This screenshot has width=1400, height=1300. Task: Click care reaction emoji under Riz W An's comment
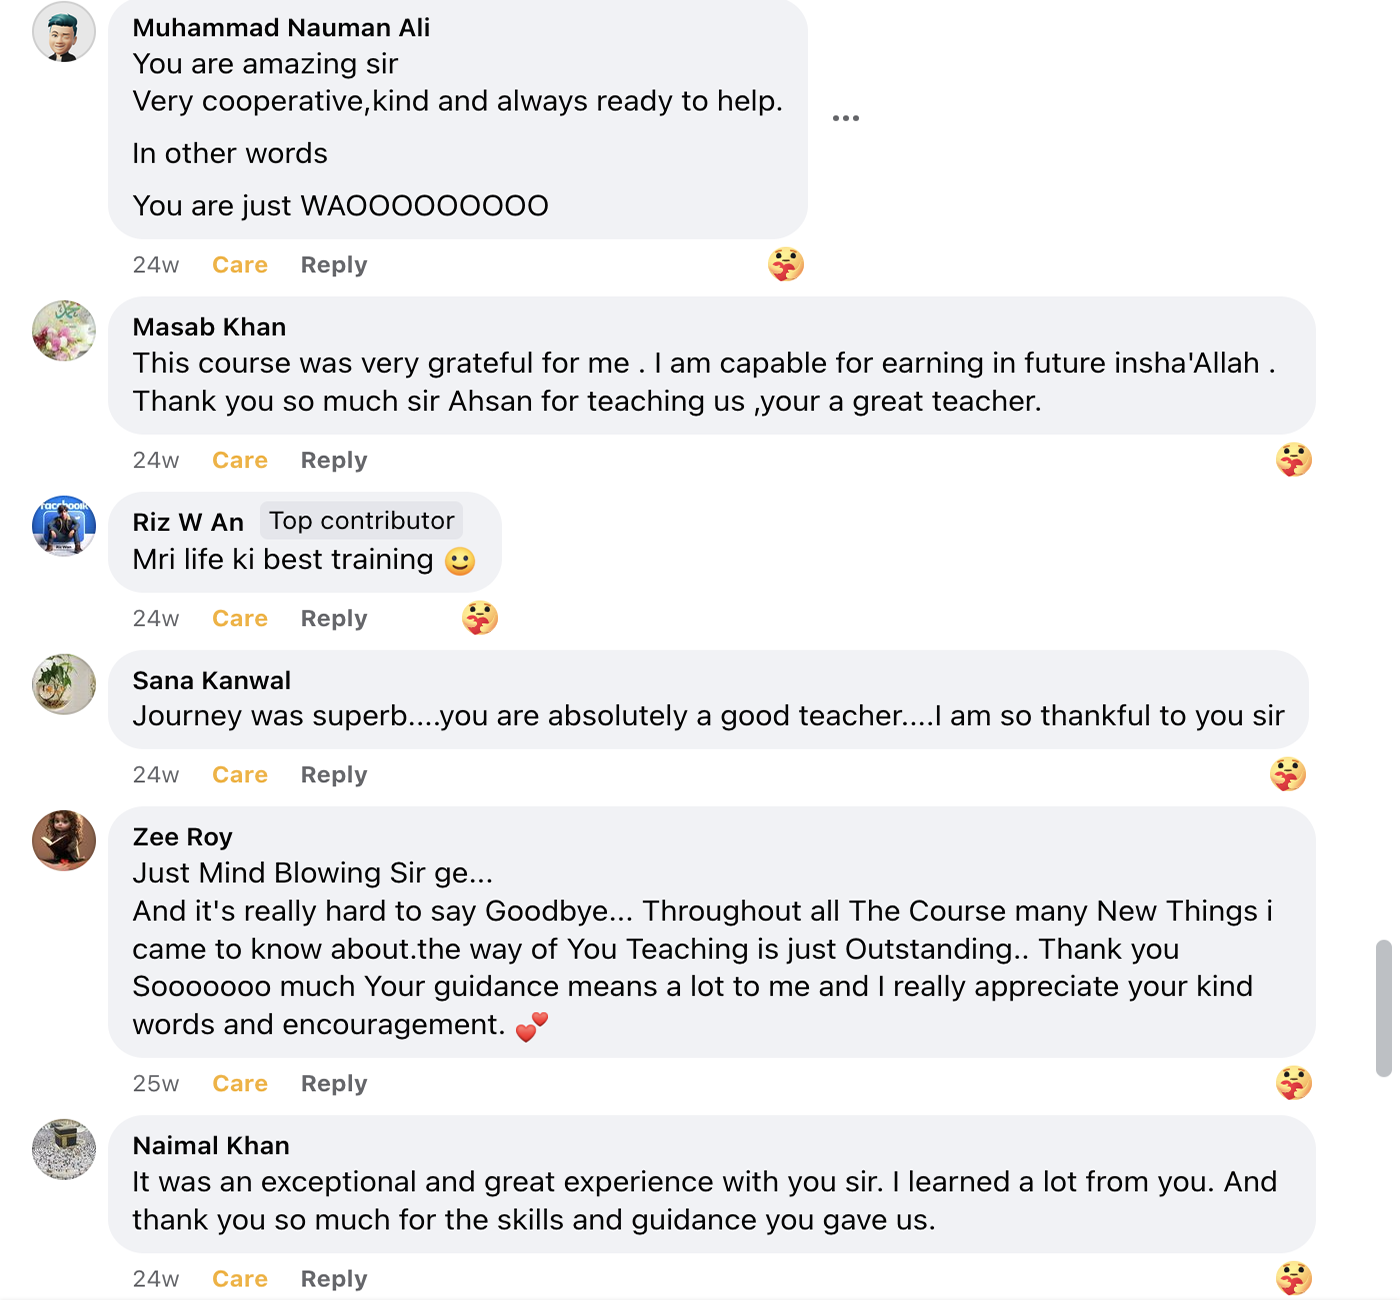pyautogui.click(x=480, y=618)
